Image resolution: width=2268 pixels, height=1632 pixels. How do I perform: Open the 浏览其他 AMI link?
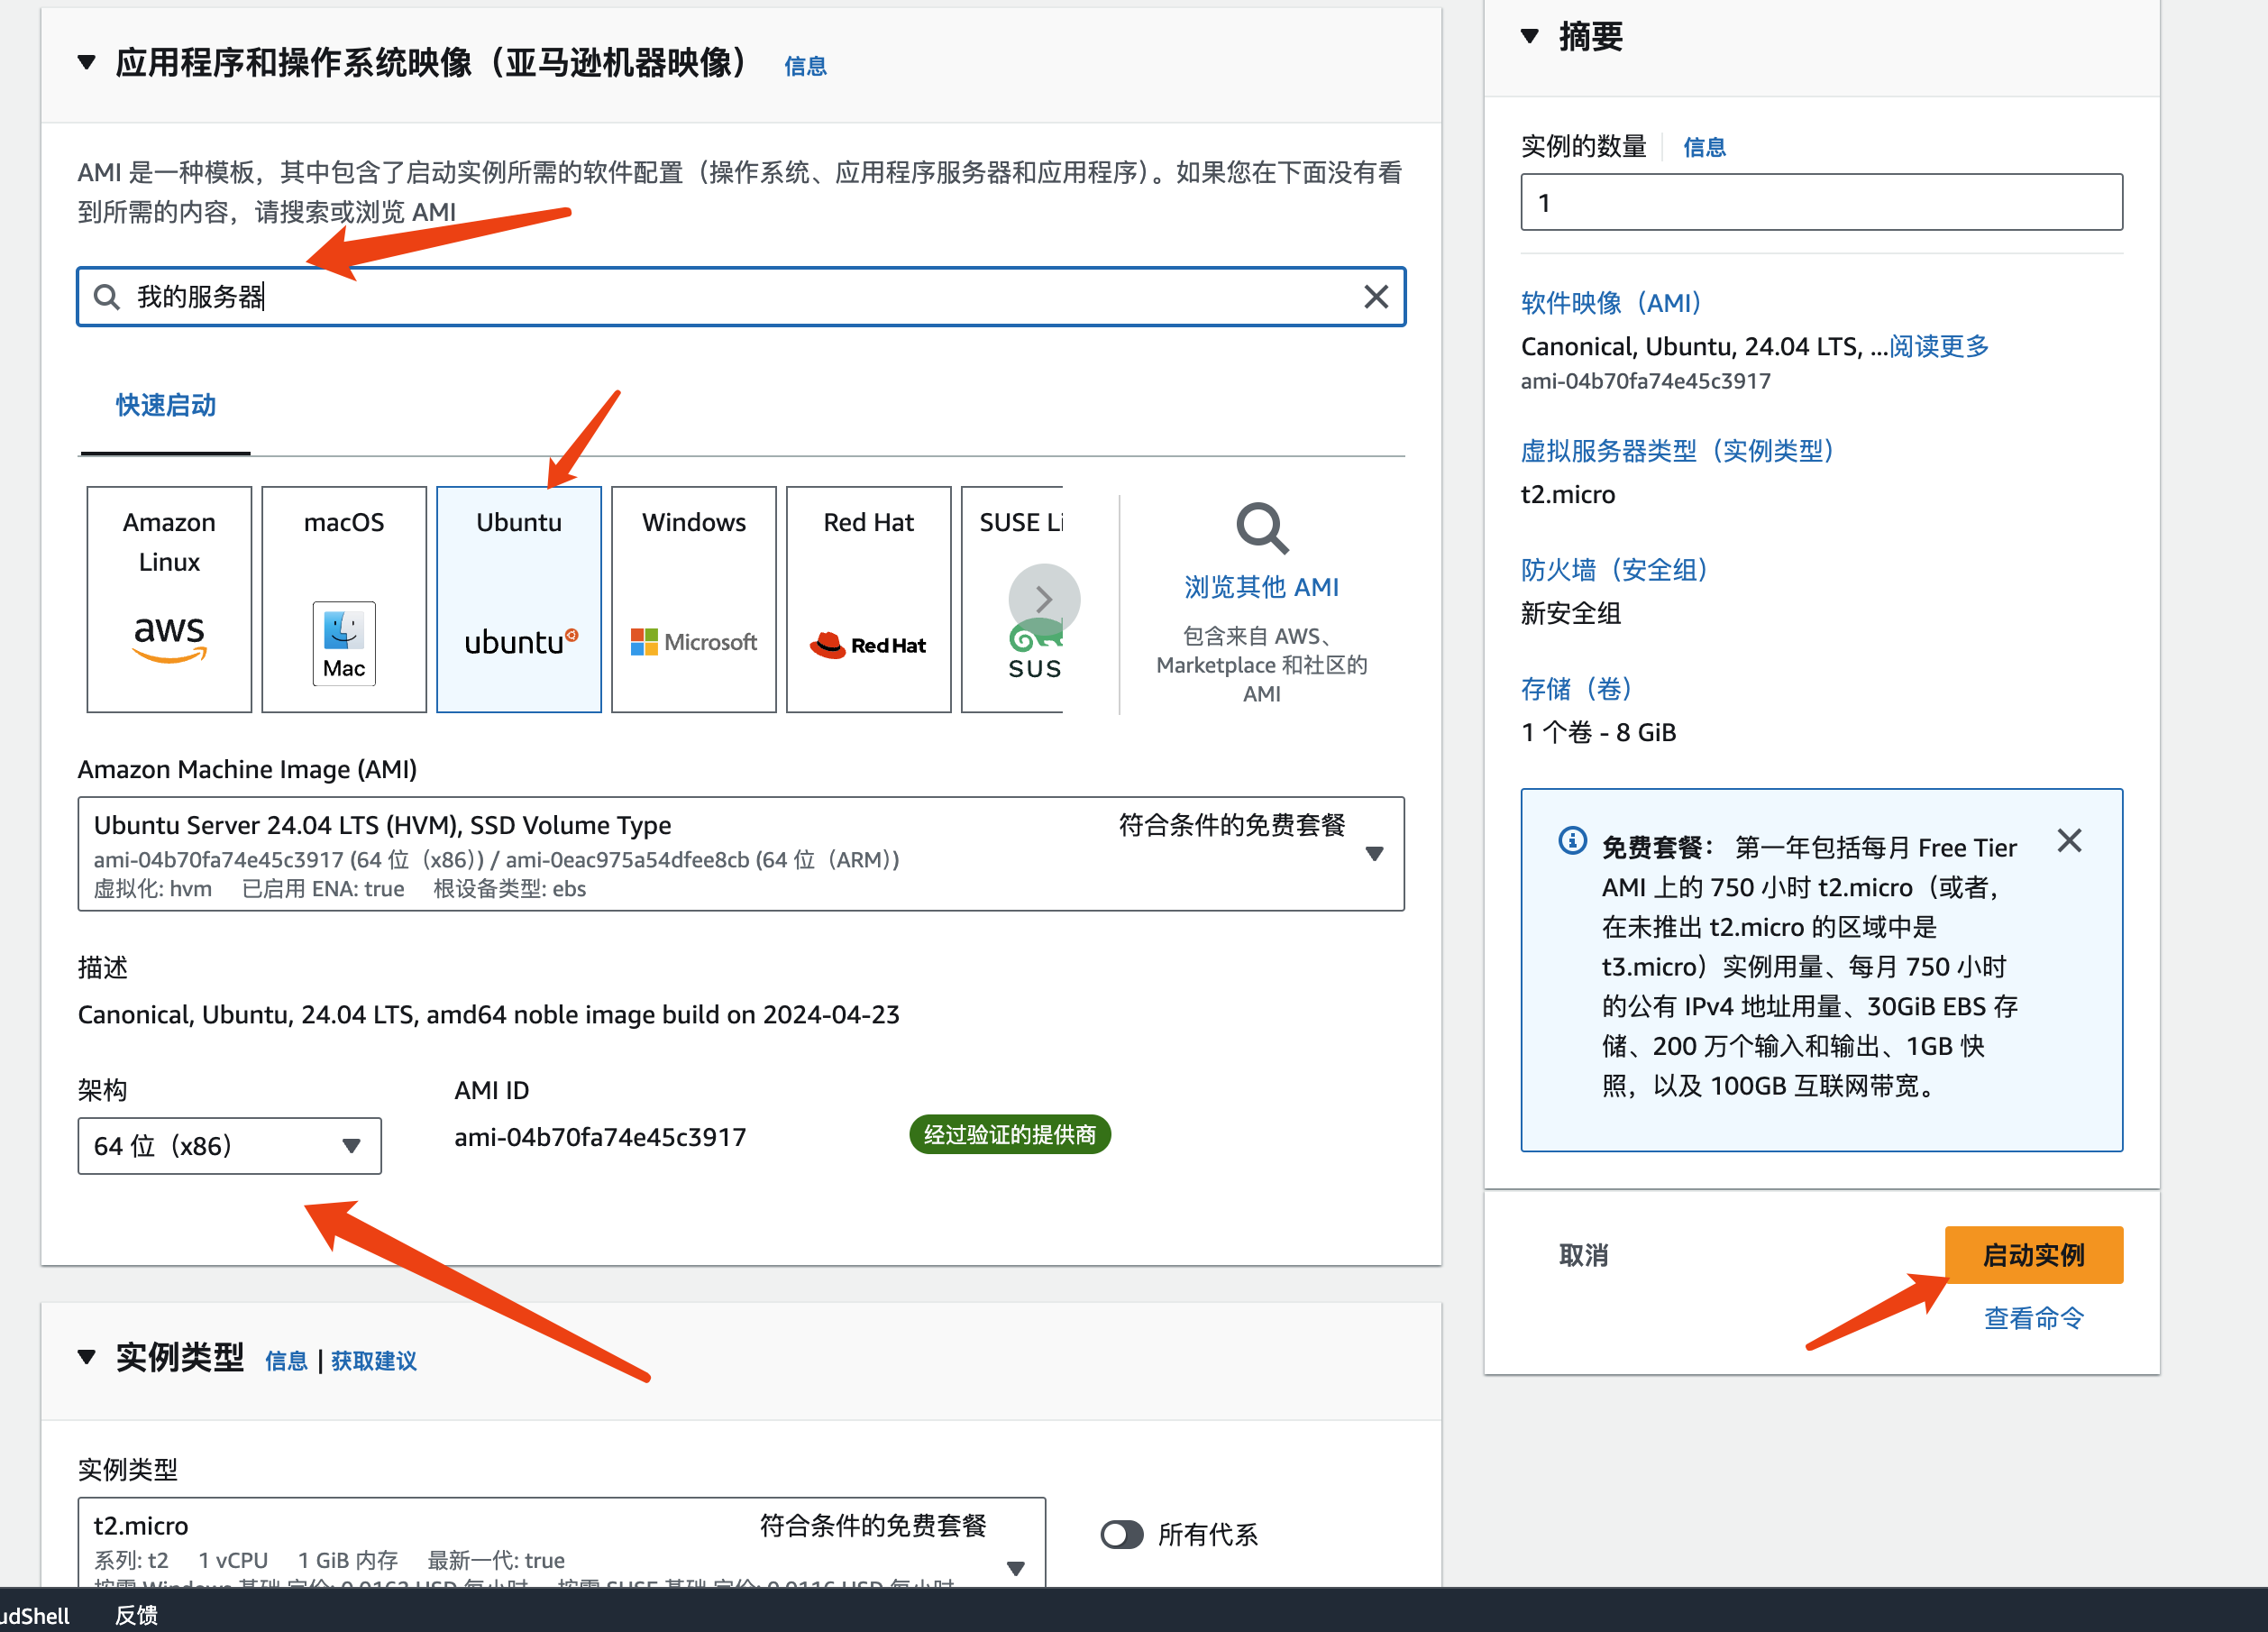[1262, 587]
